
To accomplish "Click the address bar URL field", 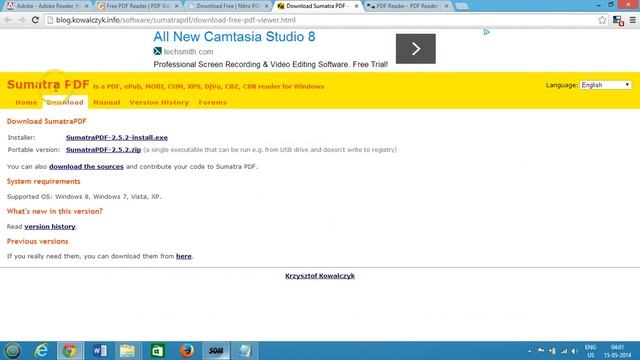I will pyautogui.click(x=320, y=20).
